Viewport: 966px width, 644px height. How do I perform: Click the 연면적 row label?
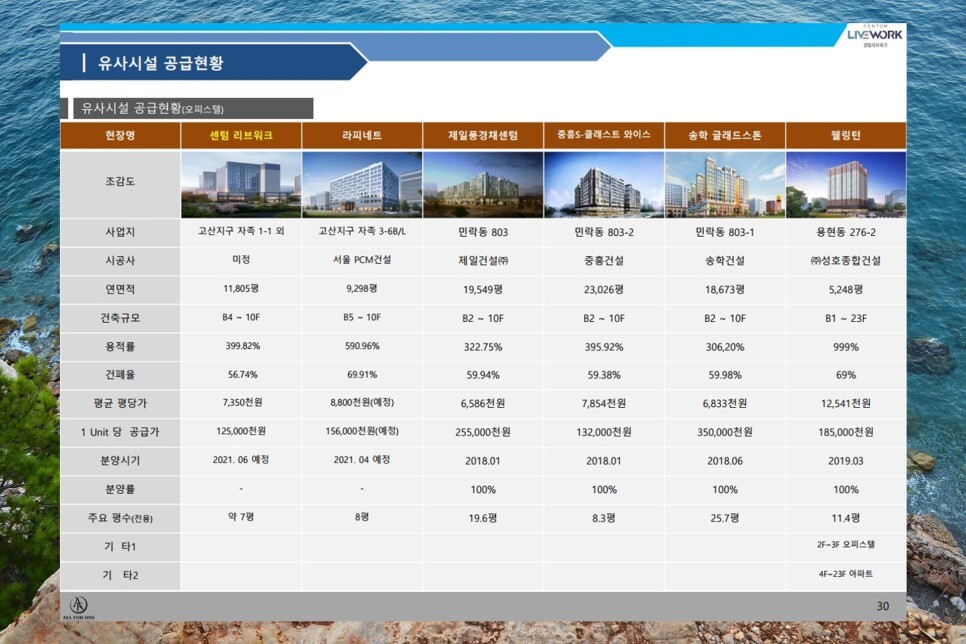(120, 289)
